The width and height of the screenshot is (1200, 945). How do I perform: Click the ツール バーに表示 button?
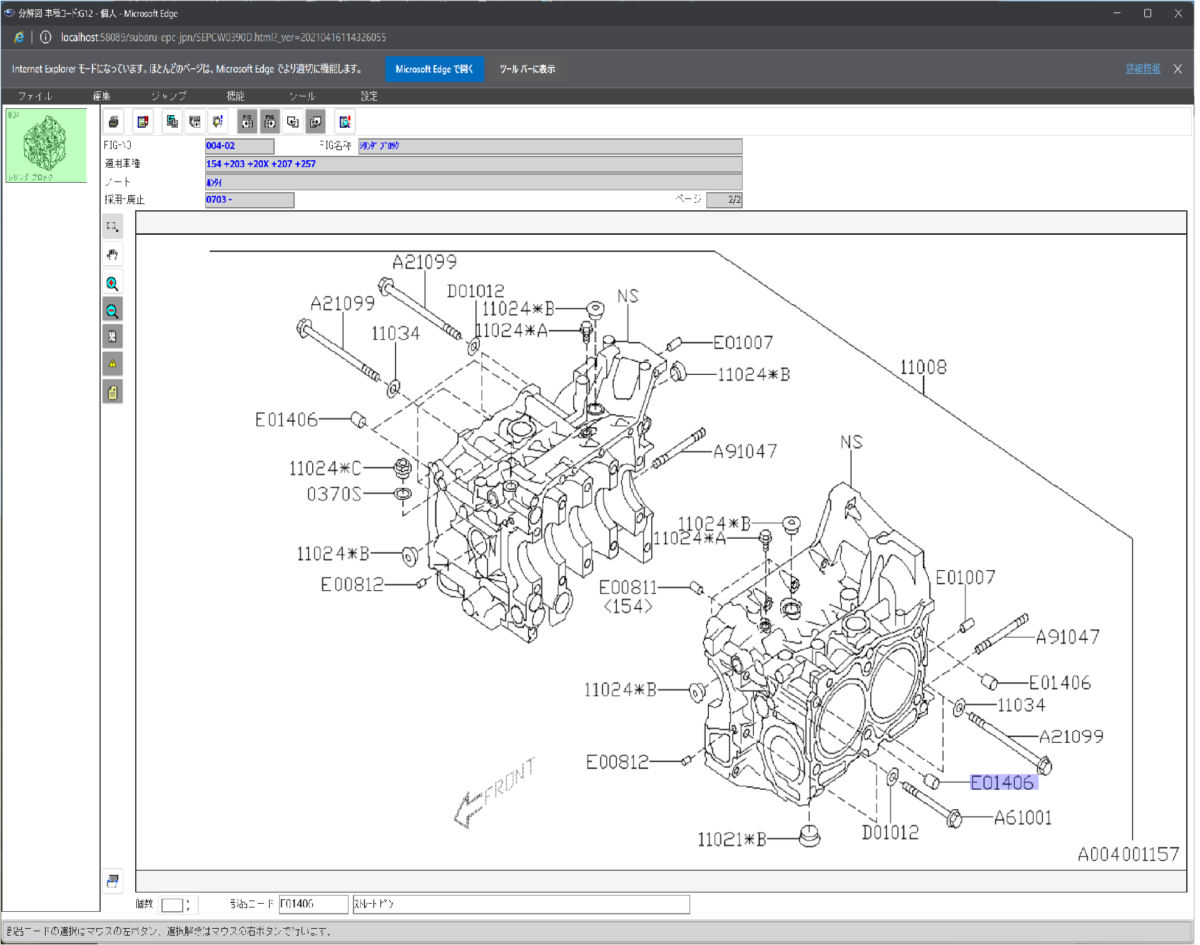point(527,69)
